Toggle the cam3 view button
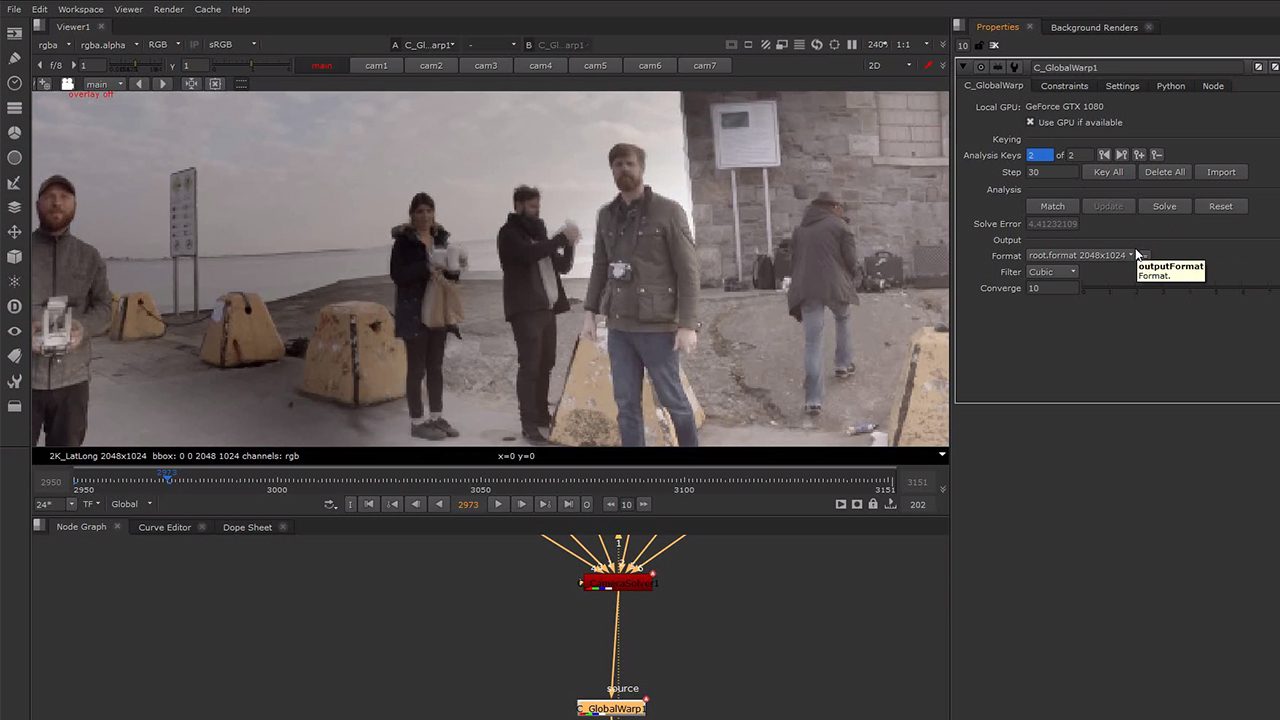The height and width of the screenshot is (720, 1280). (486, 66)
